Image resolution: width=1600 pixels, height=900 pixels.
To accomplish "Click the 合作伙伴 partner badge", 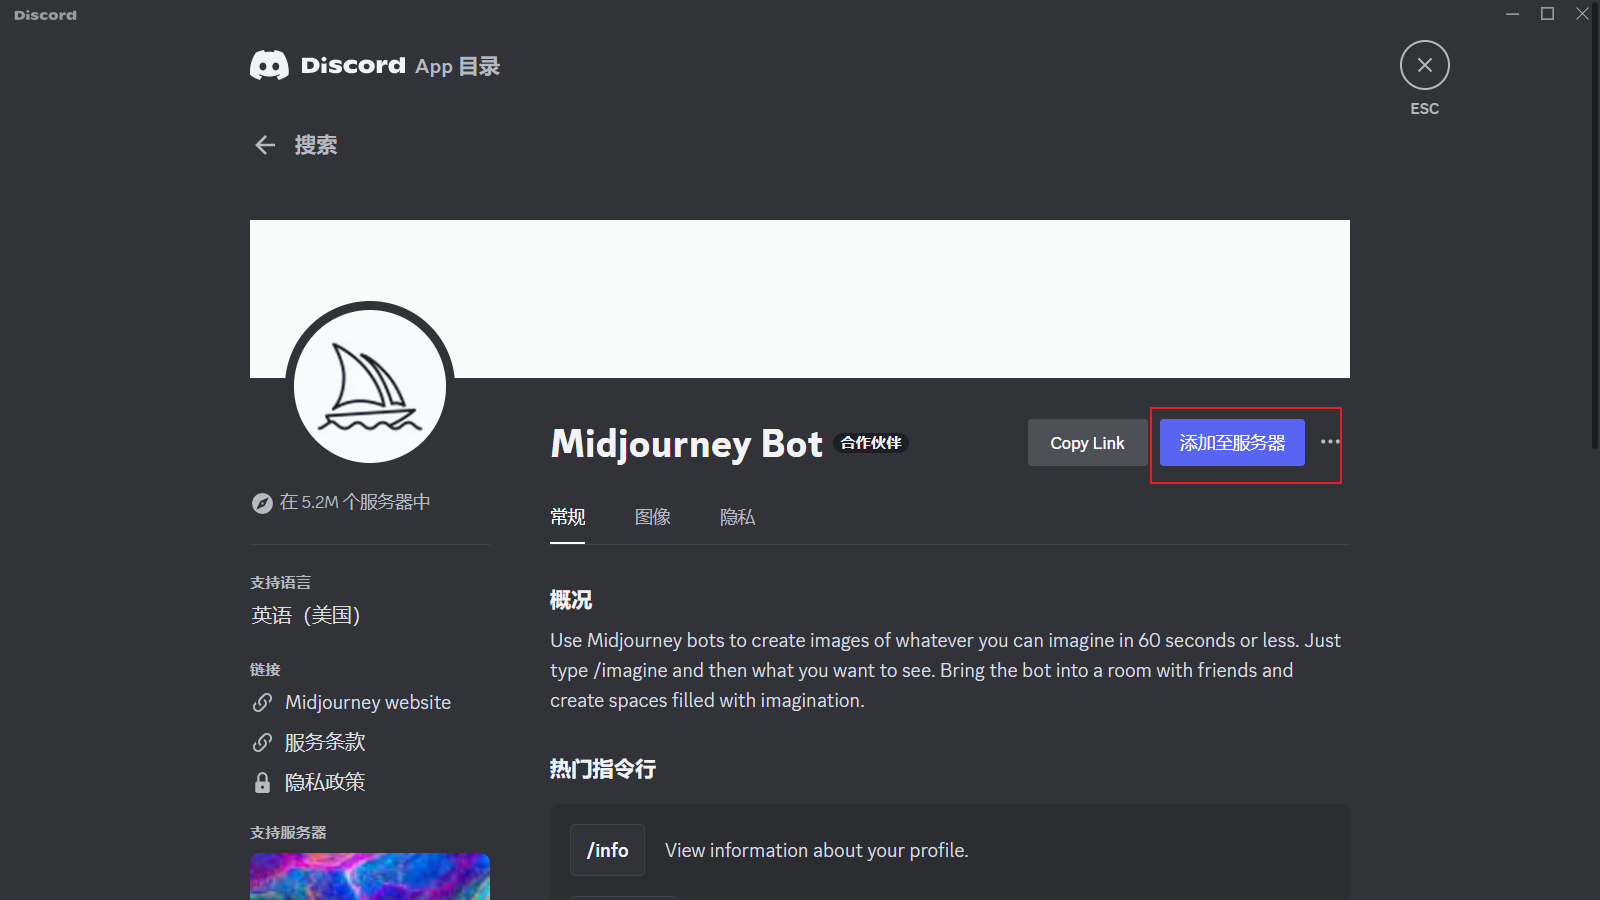I will pos(871,443).
